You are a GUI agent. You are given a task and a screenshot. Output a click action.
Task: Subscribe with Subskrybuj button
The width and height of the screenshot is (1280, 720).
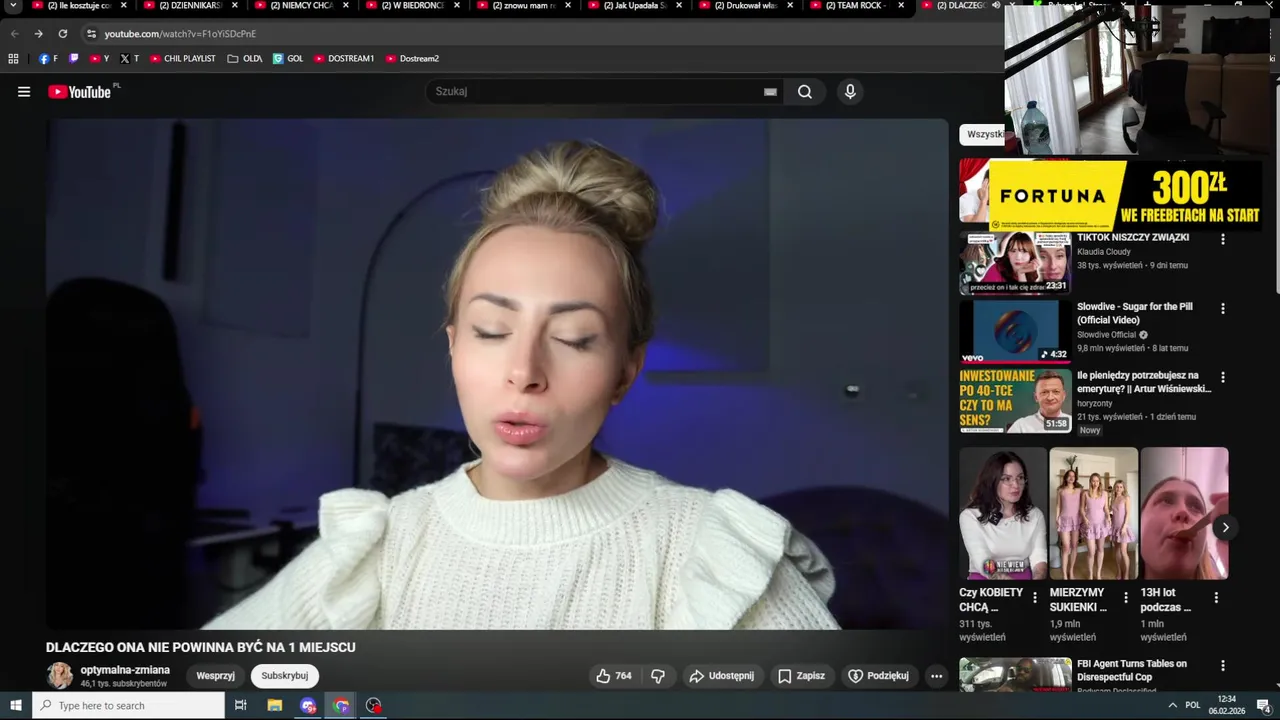point(285,676)
